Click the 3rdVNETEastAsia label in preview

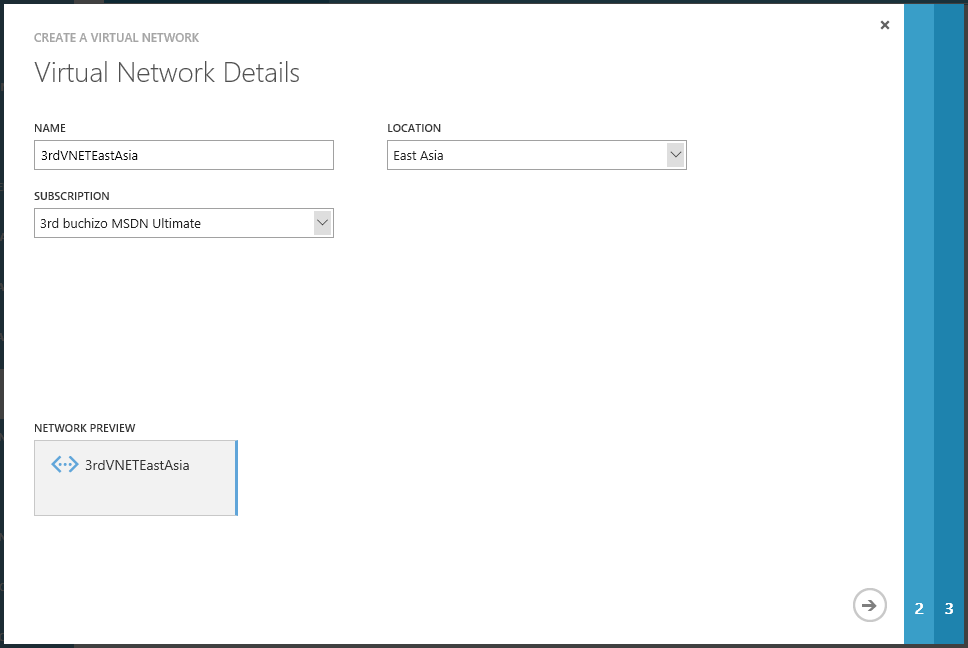137,465
